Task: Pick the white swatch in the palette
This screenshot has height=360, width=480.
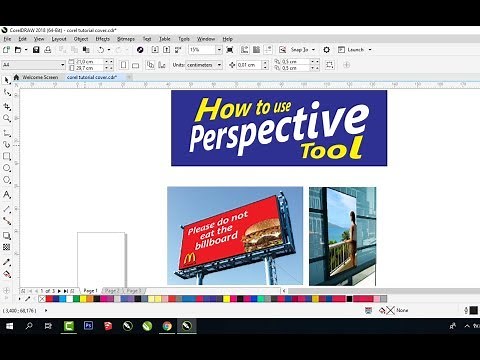Action: [69, 299]
